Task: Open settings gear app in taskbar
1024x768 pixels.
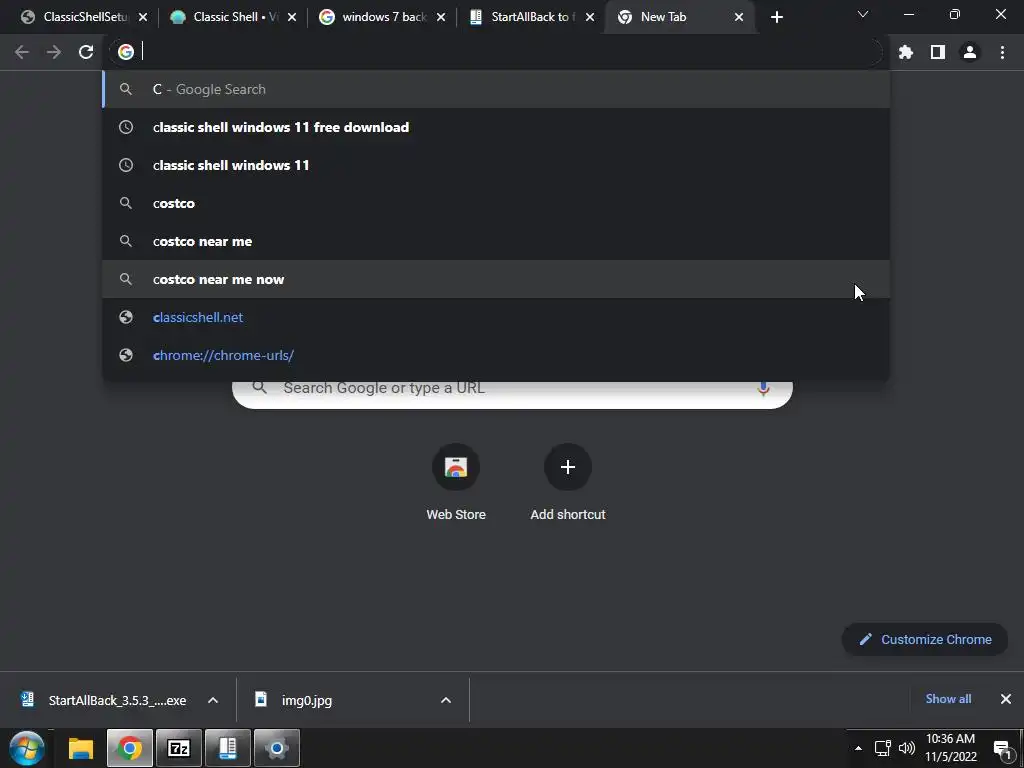Action: 277,748
